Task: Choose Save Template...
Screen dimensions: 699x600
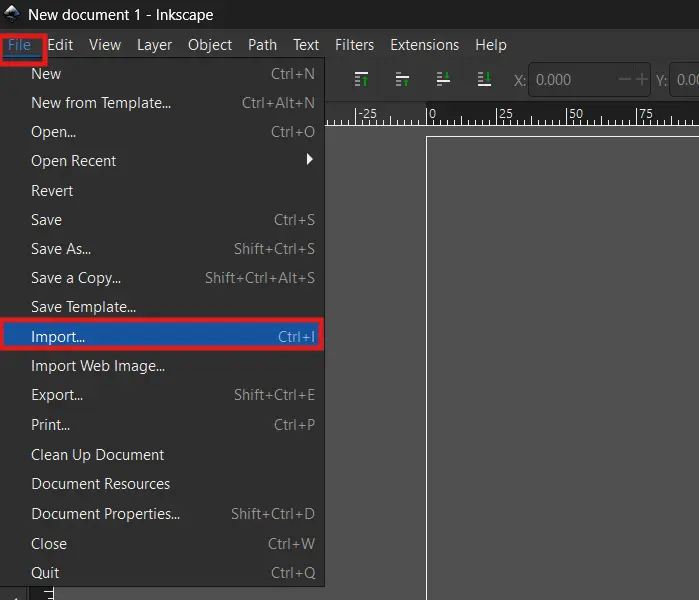Action: click(162, 307)
